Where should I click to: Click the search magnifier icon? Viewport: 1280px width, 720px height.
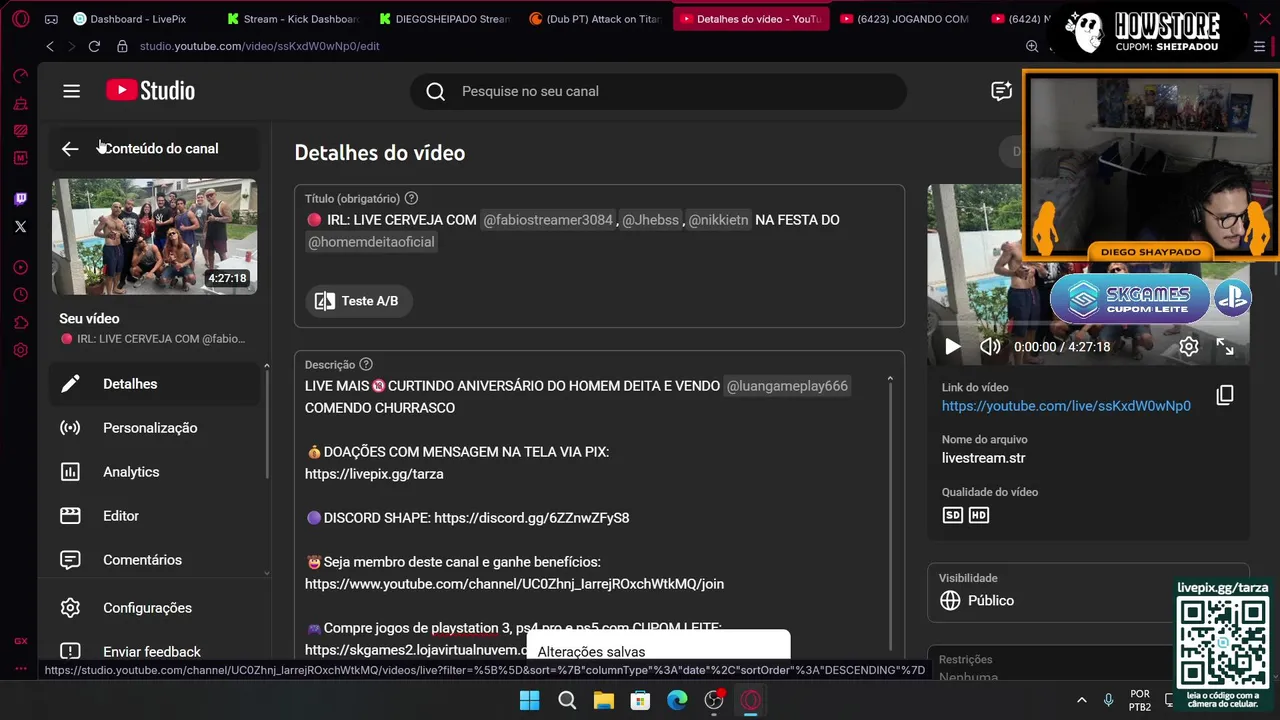point(435,91)
